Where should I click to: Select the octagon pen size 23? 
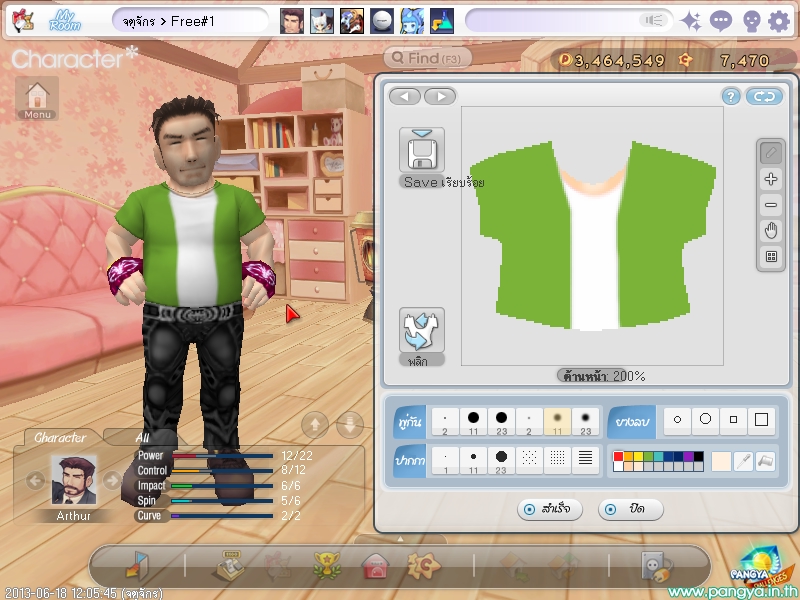pyautogui.click(x=501, y=461)
